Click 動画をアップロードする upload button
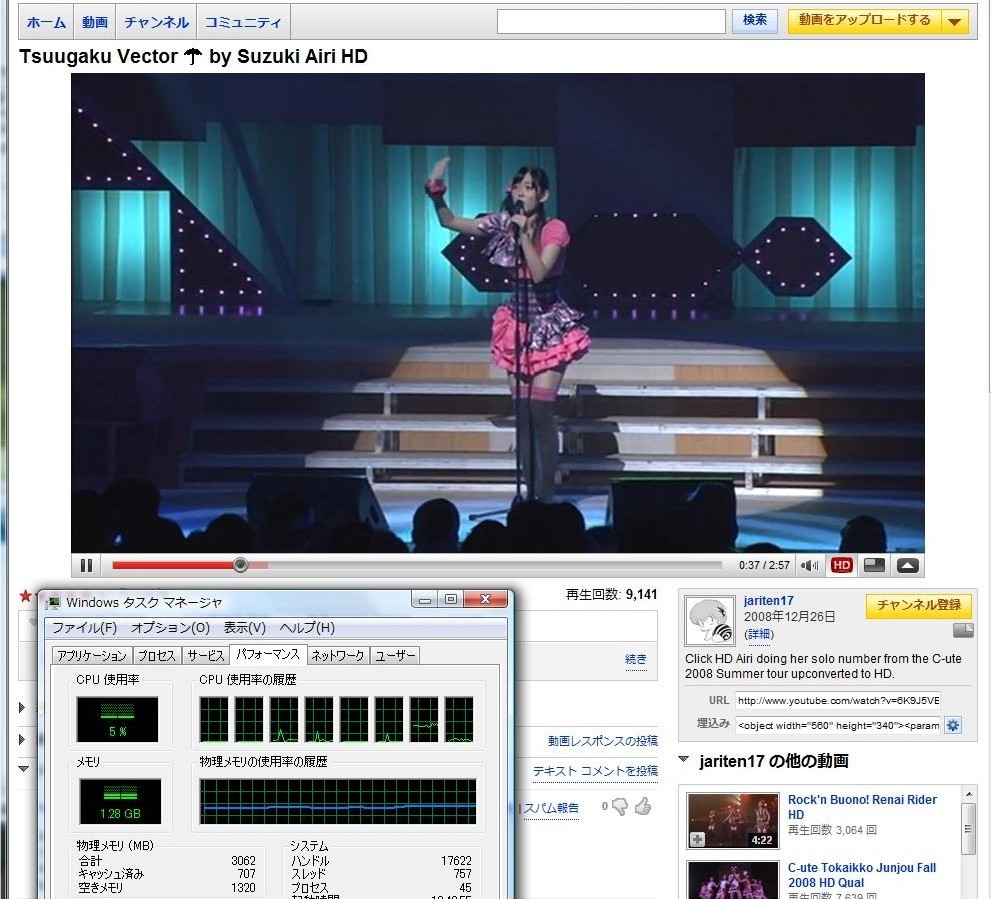Screen dimensions: 991x899 (864, 20)
